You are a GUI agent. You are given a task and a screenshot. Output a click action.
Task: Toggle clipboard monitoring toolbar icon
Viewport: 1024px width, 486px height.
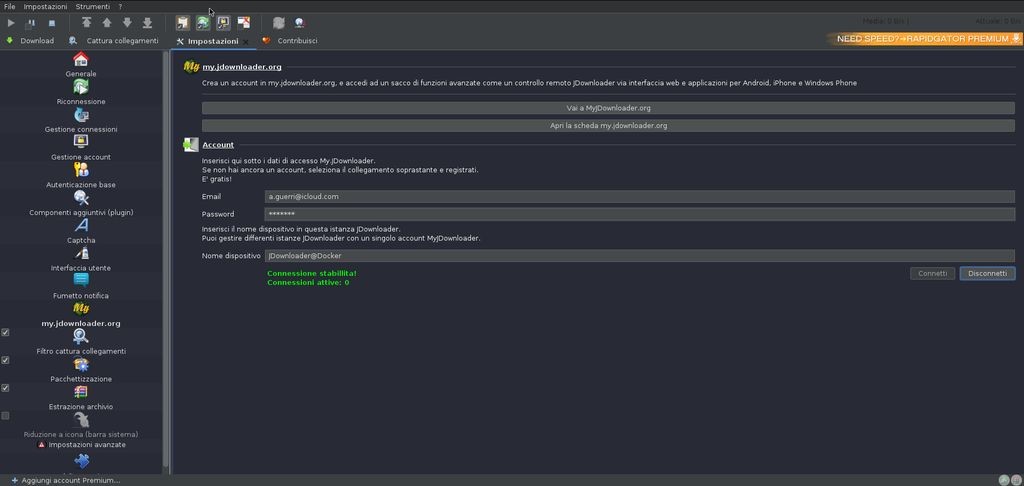183,23
